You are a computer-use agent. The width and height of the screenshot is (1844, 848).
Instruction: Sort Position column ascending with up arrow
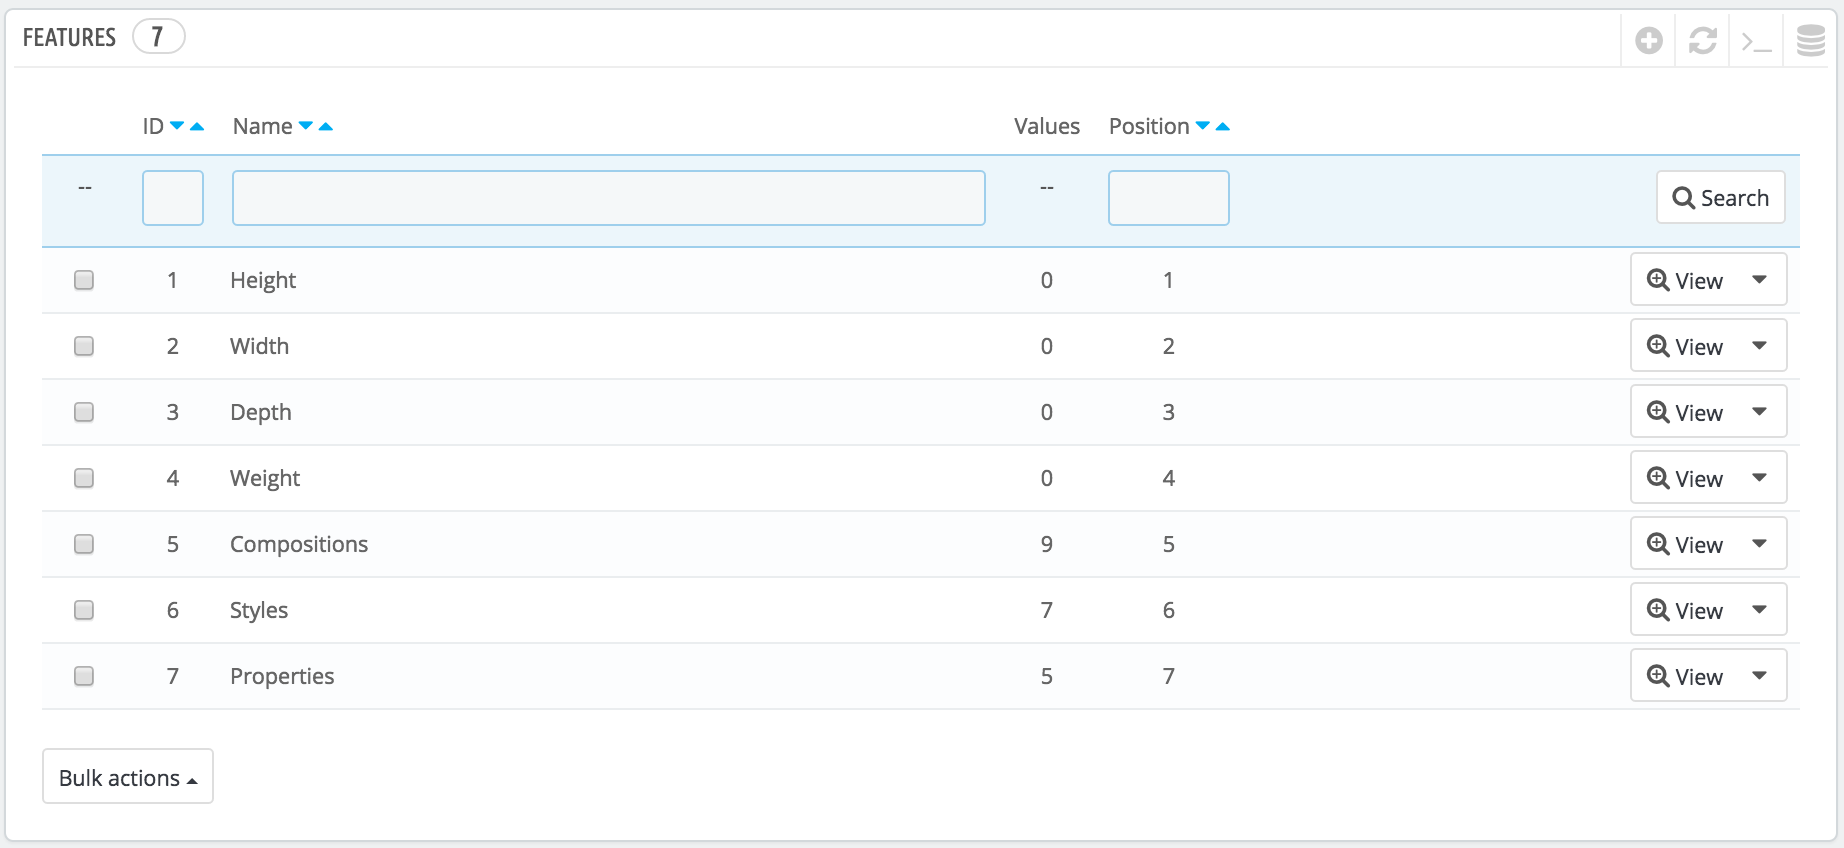coord(1222,126)
